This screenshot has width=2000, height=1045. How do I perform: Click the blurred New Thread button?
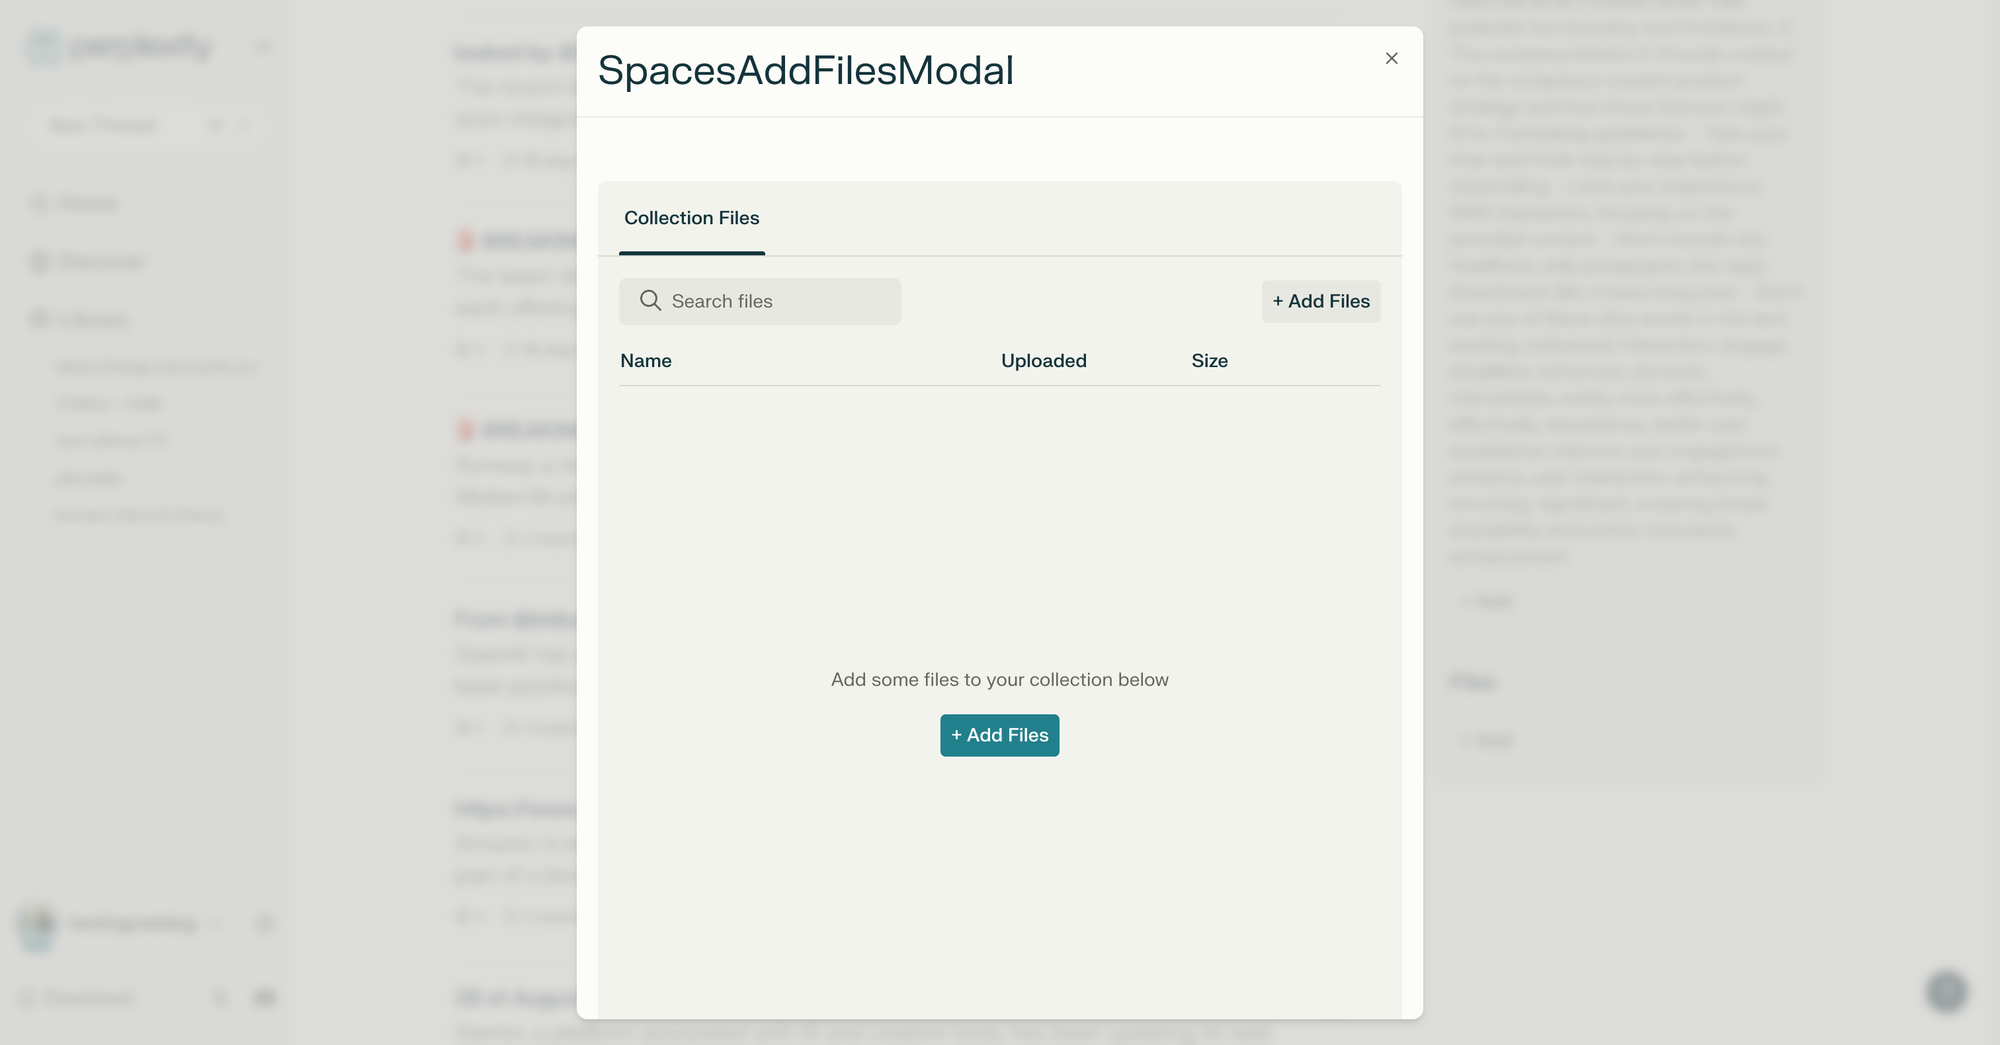coord(147,125)
